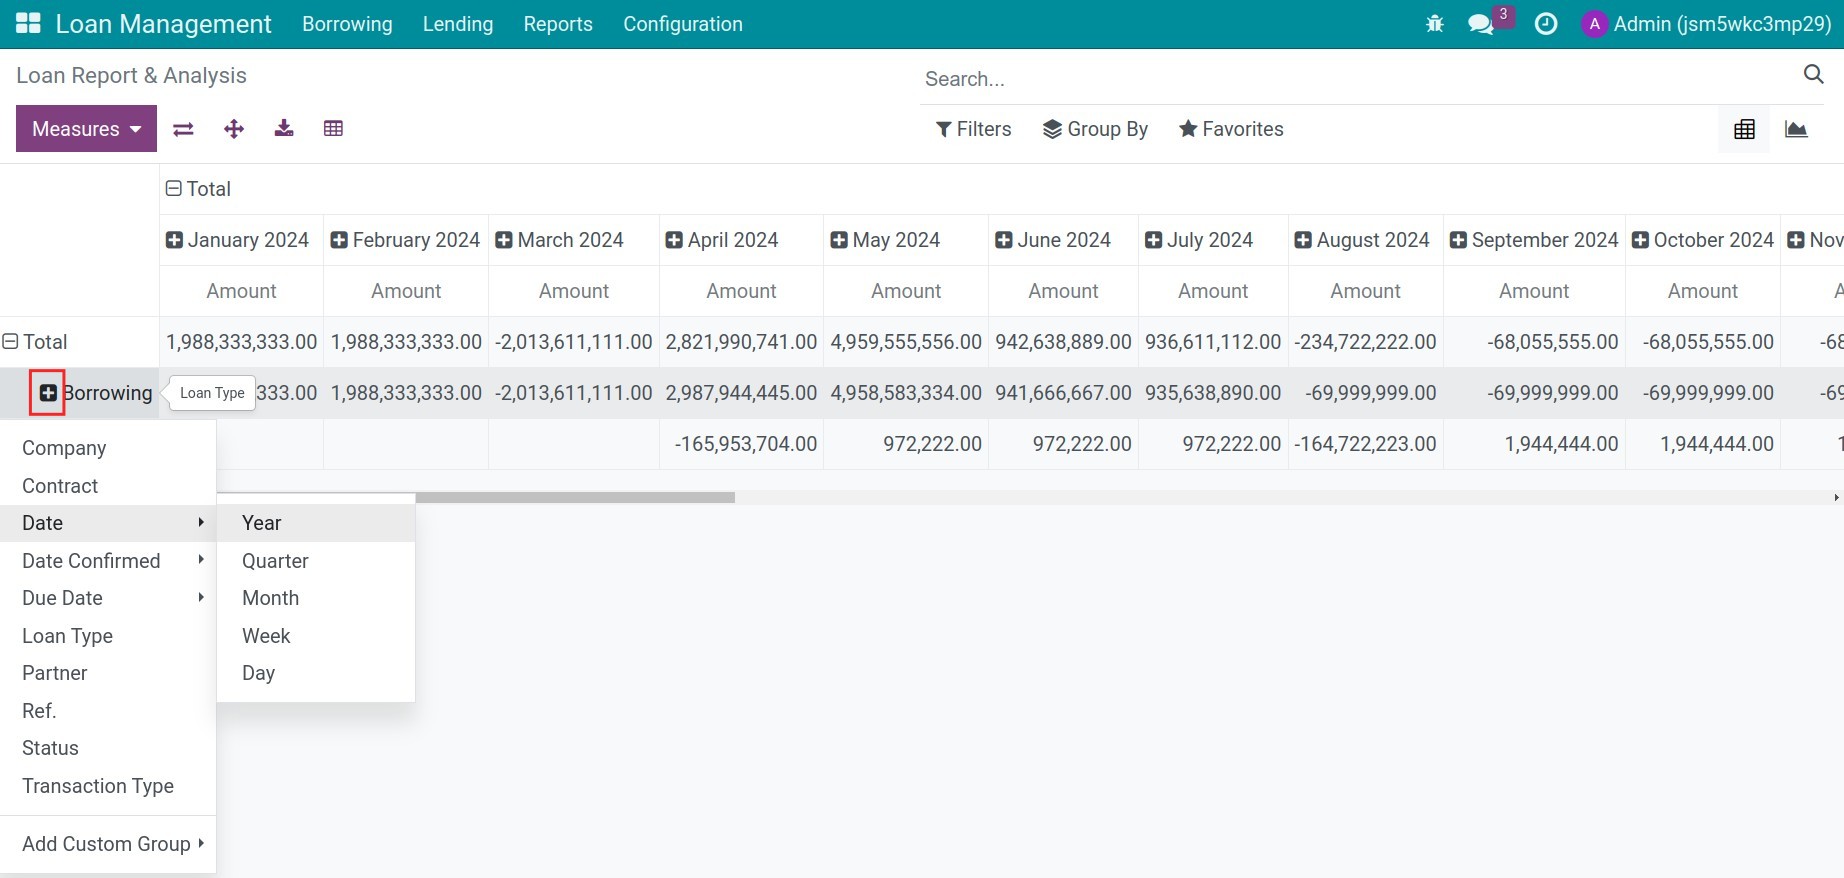Open the Borrowing top menu
The height and width of the screenshot is (878, 1844).
(347, 24)
